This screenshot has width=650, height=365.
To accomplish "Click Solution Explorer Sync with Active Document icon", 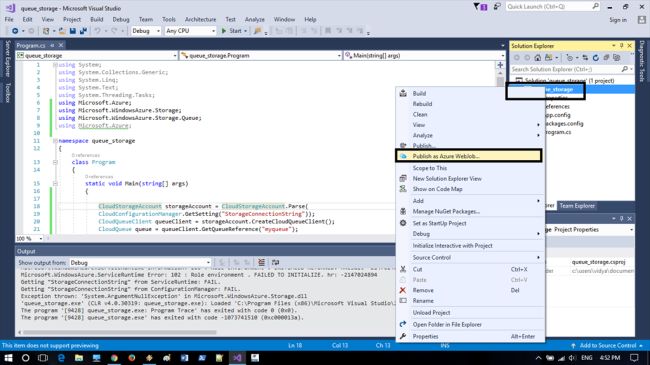I will coord(585,58).
